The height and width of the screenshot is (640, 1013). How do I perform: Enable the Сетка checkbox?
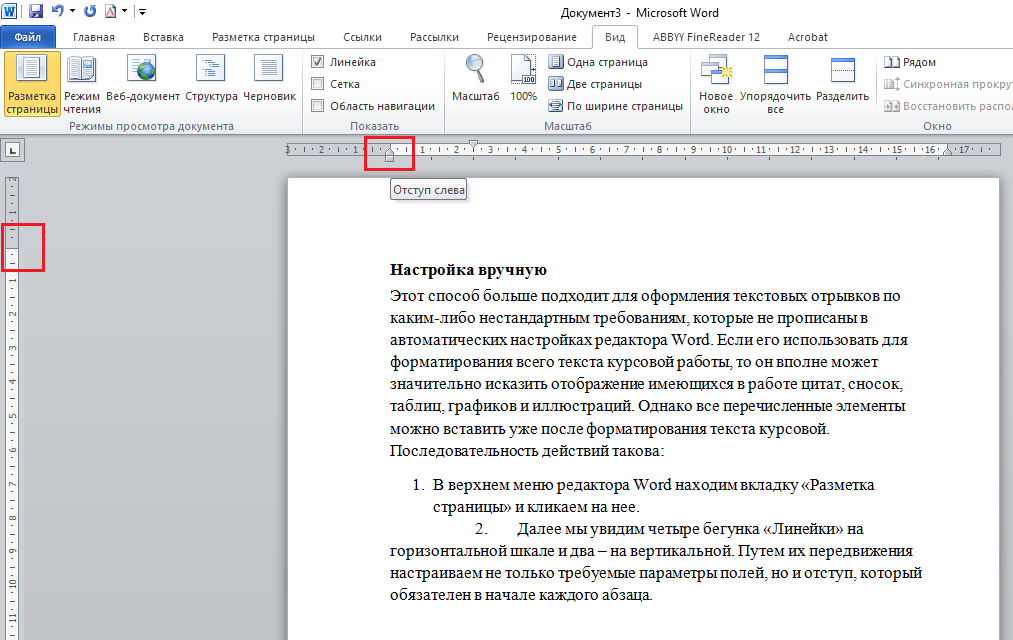click(x=317, y=84)
